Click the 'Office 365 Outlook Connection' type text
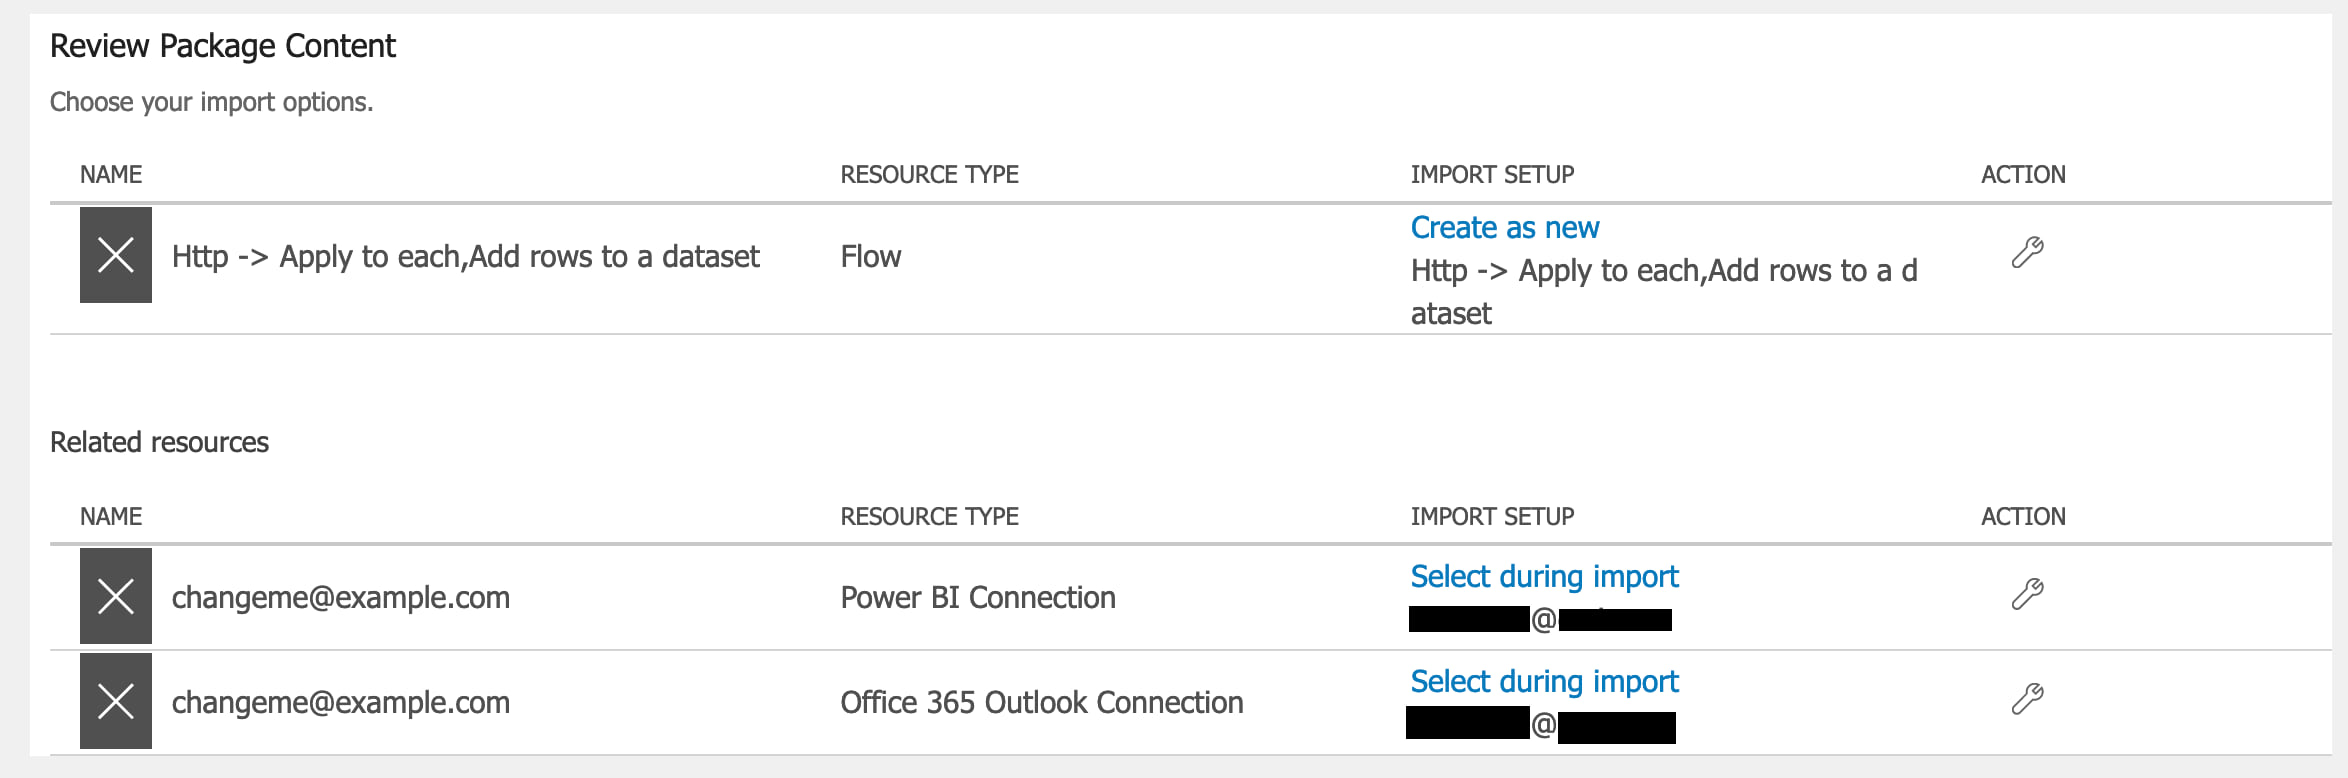2348x778 pixels. (1041, 703)
